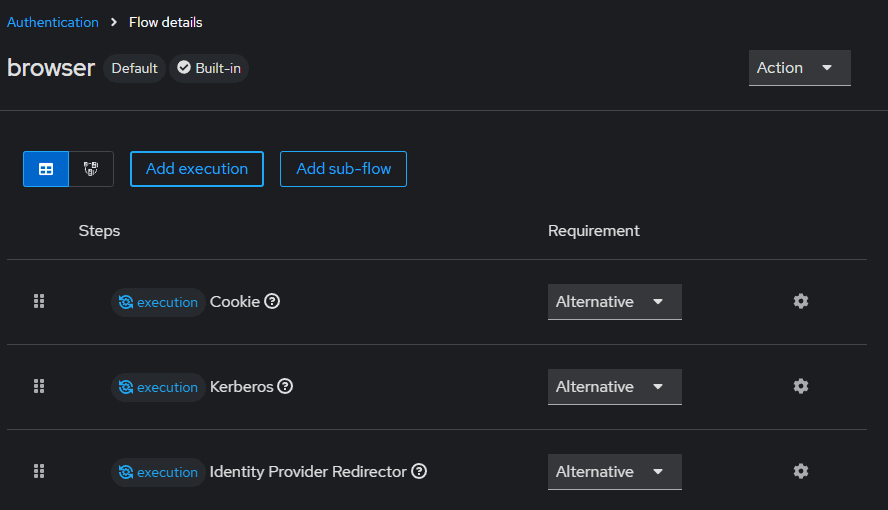This screenshot has height=510, width=888.
Task: Click the Built-in label badge
Action: point(209,68)
